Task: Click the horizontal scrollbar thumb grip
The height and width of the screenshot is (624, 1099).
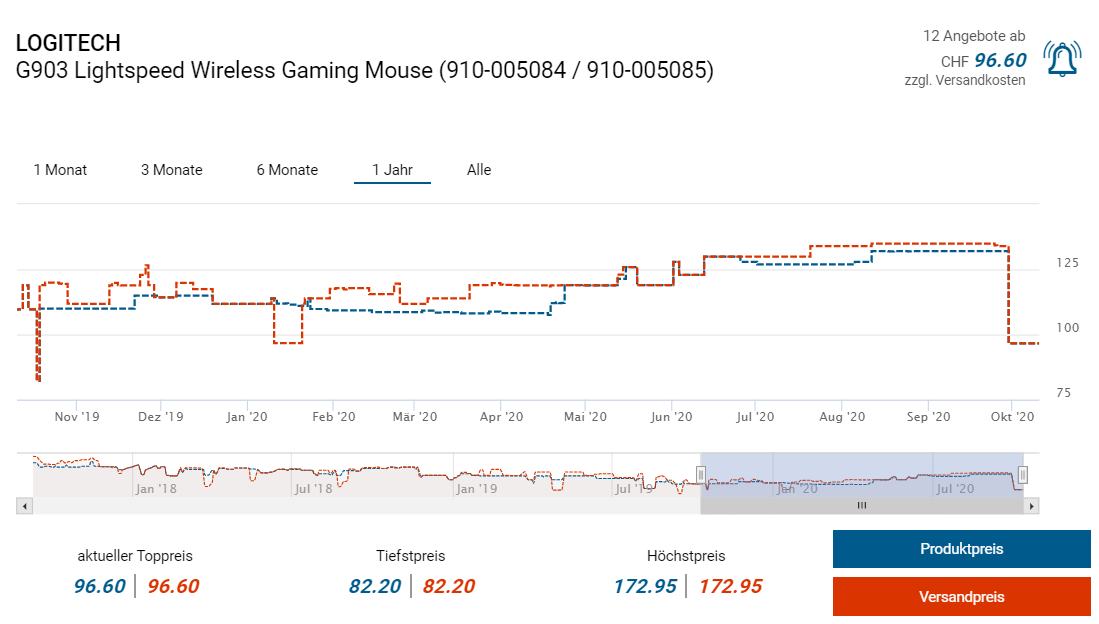Action: click(861, 506)
